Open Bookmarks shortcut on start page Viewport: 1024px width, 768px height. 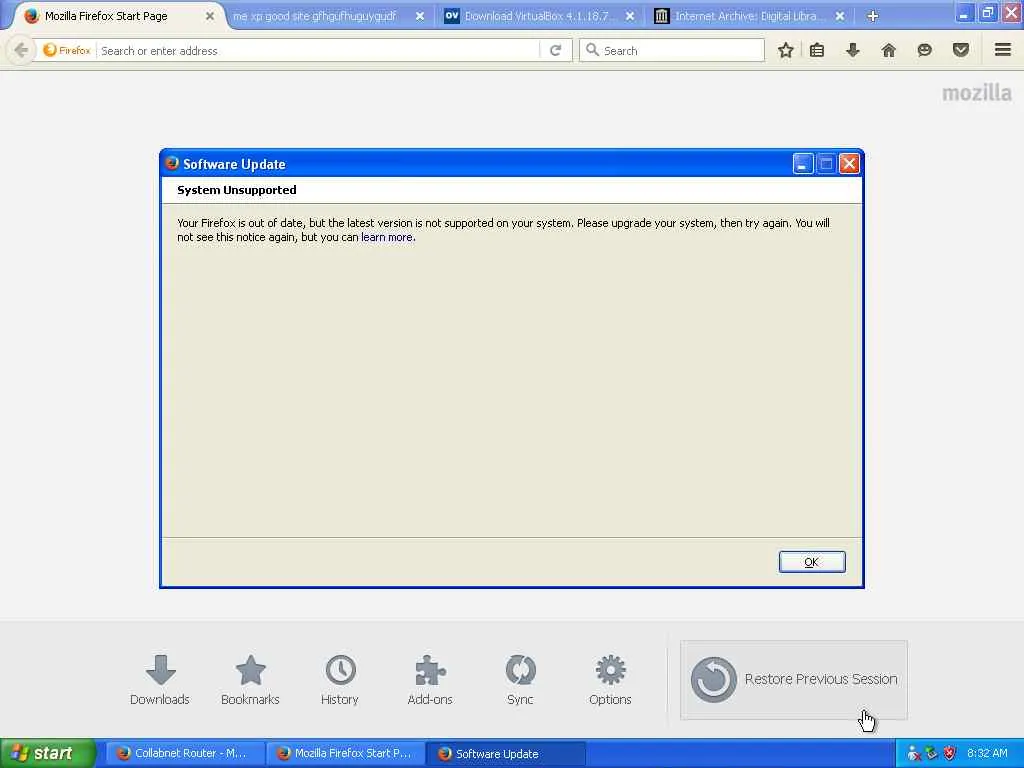tap(250, 680)
